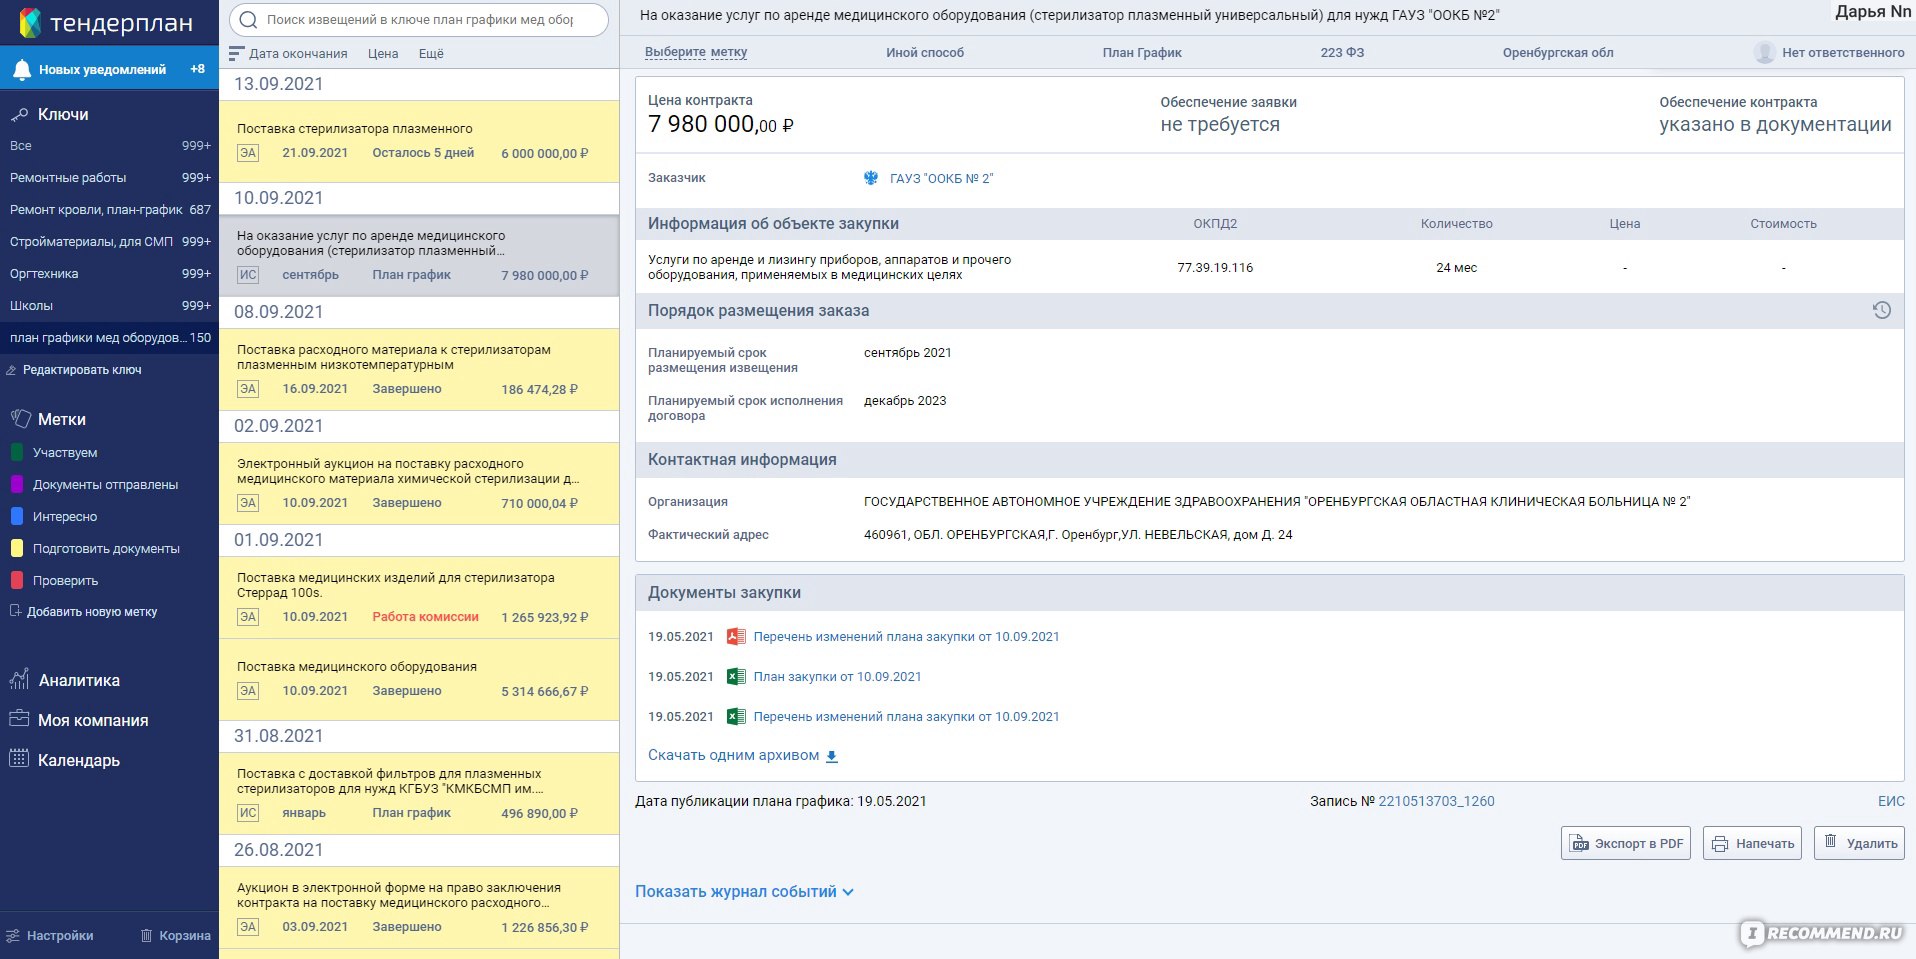
Task: Open the Поставка стерилизатора плазменного tender
Action: click(x=419, y=141)
